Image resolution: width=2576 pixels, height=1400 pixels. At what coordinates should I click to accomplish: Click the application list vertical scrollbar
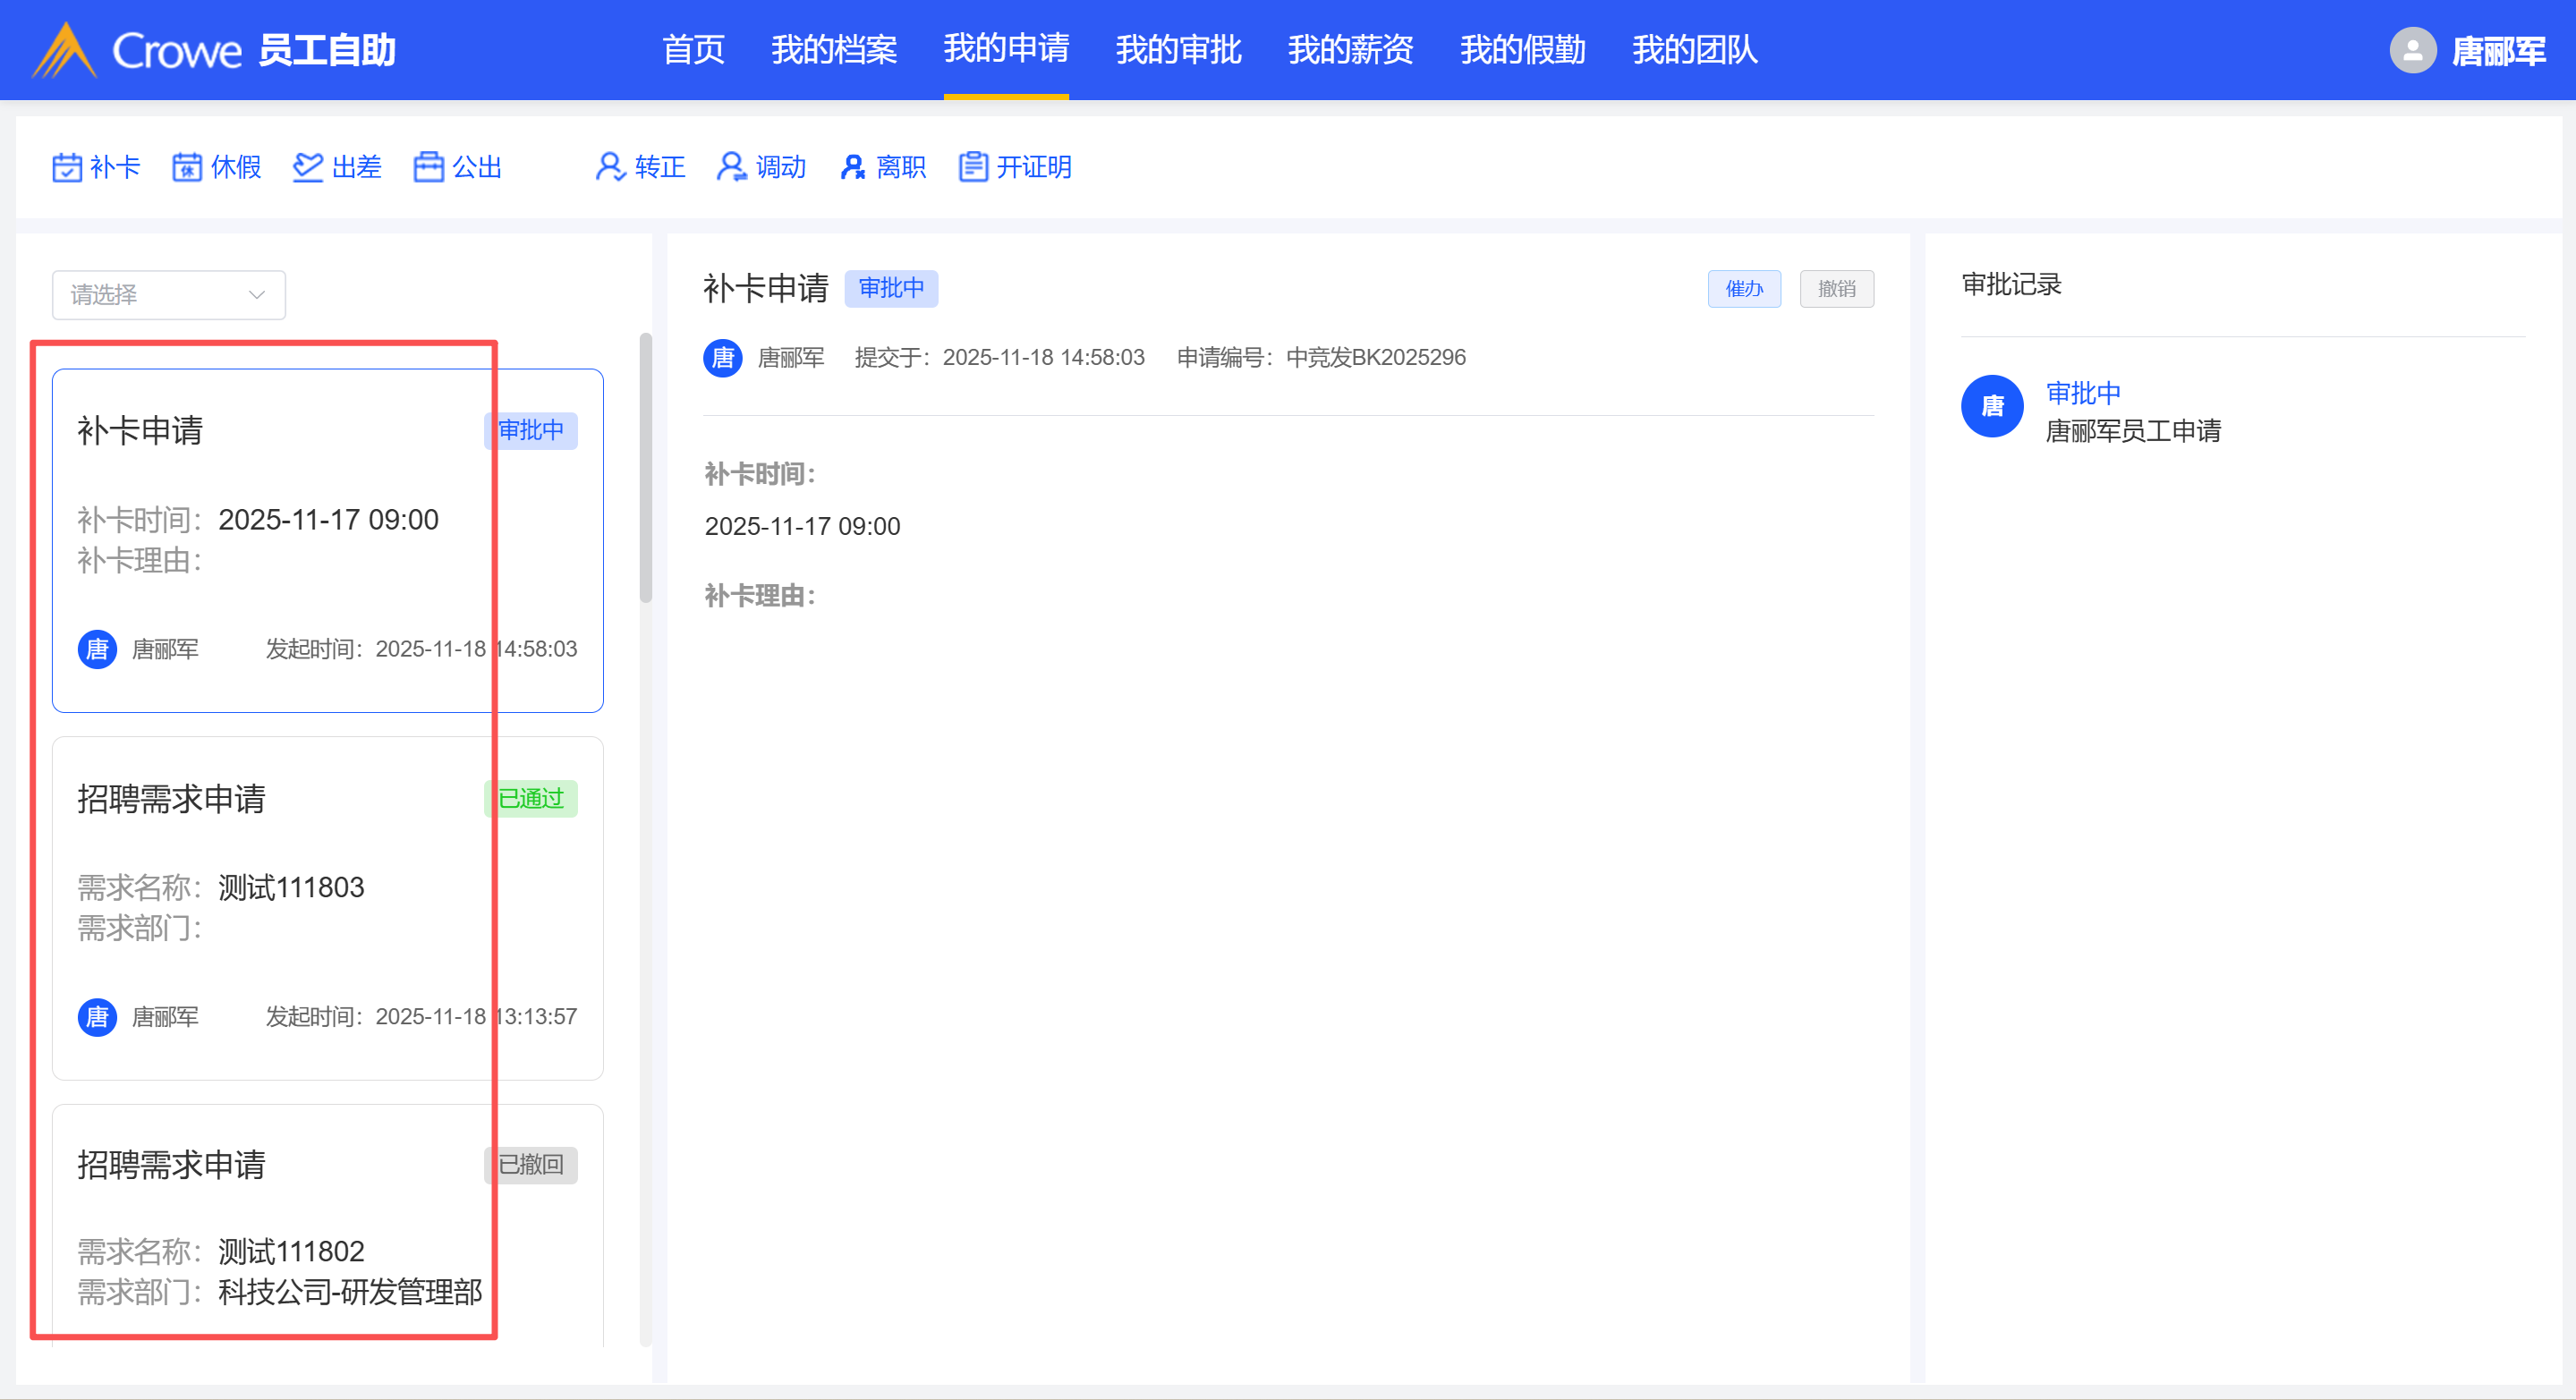(x=646, y=468)
